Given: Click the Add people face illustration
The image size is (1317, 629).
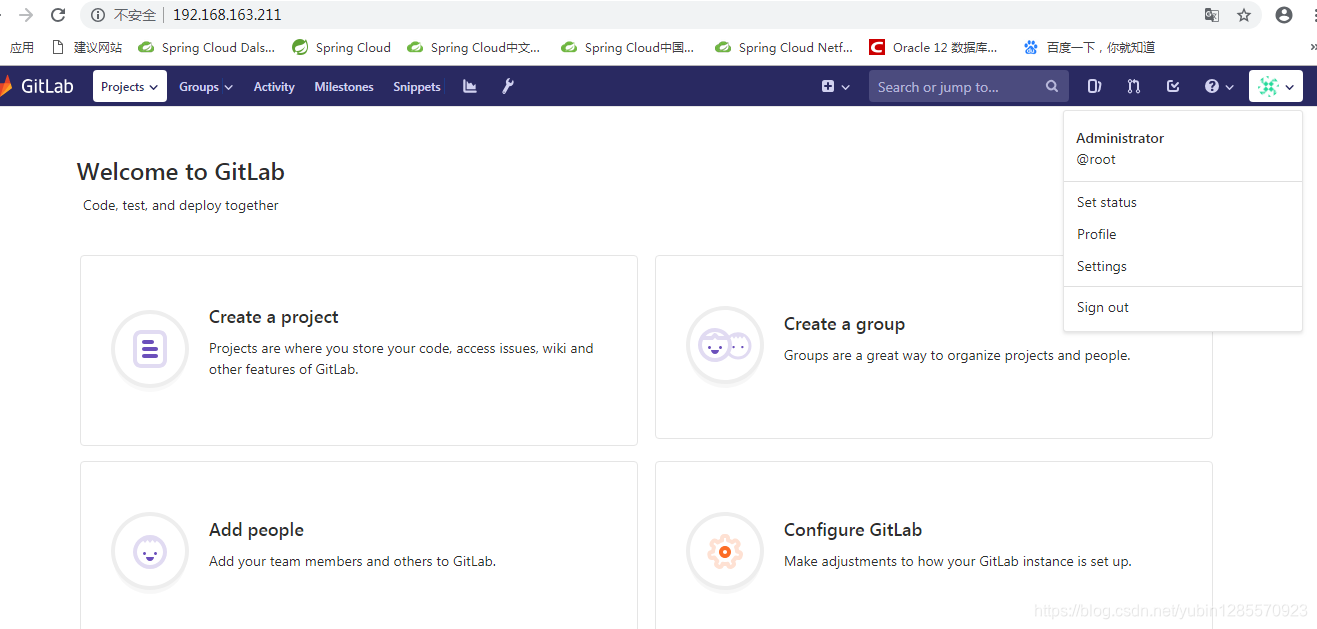Looking at the screenshot, I should coord(150,551).
